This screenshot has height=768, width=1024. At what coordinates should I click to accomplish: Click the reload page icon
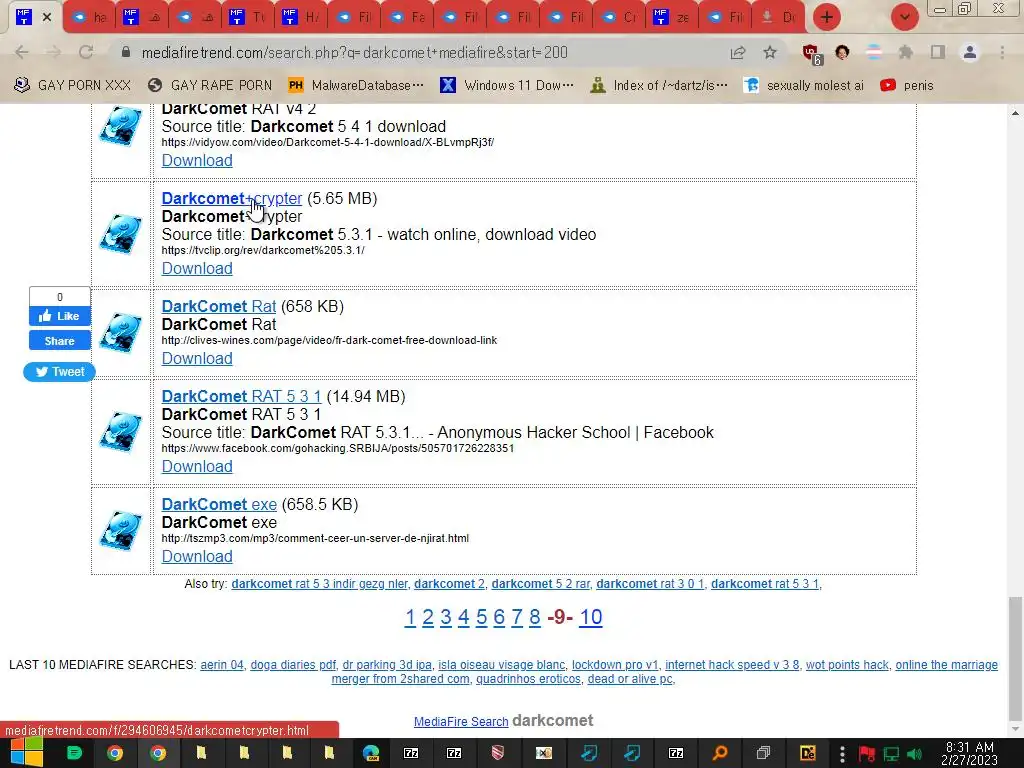point(86,52)
